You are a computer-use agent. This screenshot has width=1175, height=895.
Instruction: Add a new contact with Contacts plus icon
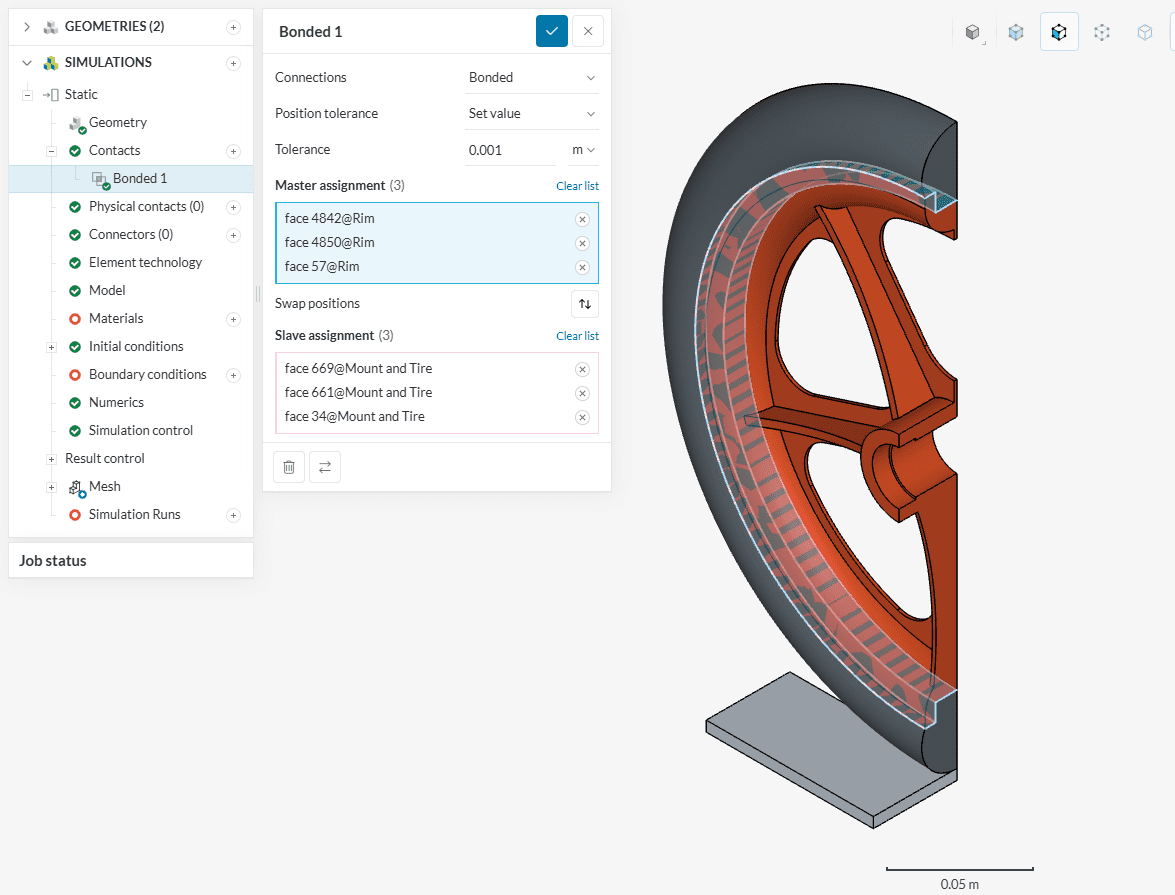(x=233, y=151)
